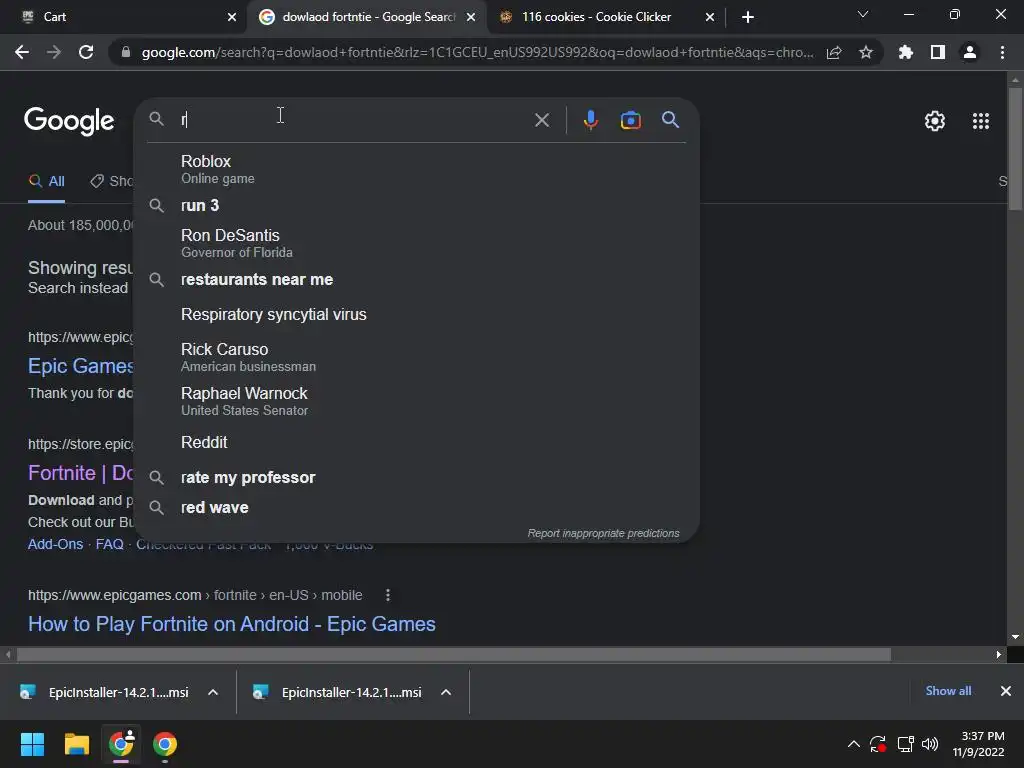Open the Extensions puzzle icon
This screenshot has width=1024, height=768.
[906, 52]
